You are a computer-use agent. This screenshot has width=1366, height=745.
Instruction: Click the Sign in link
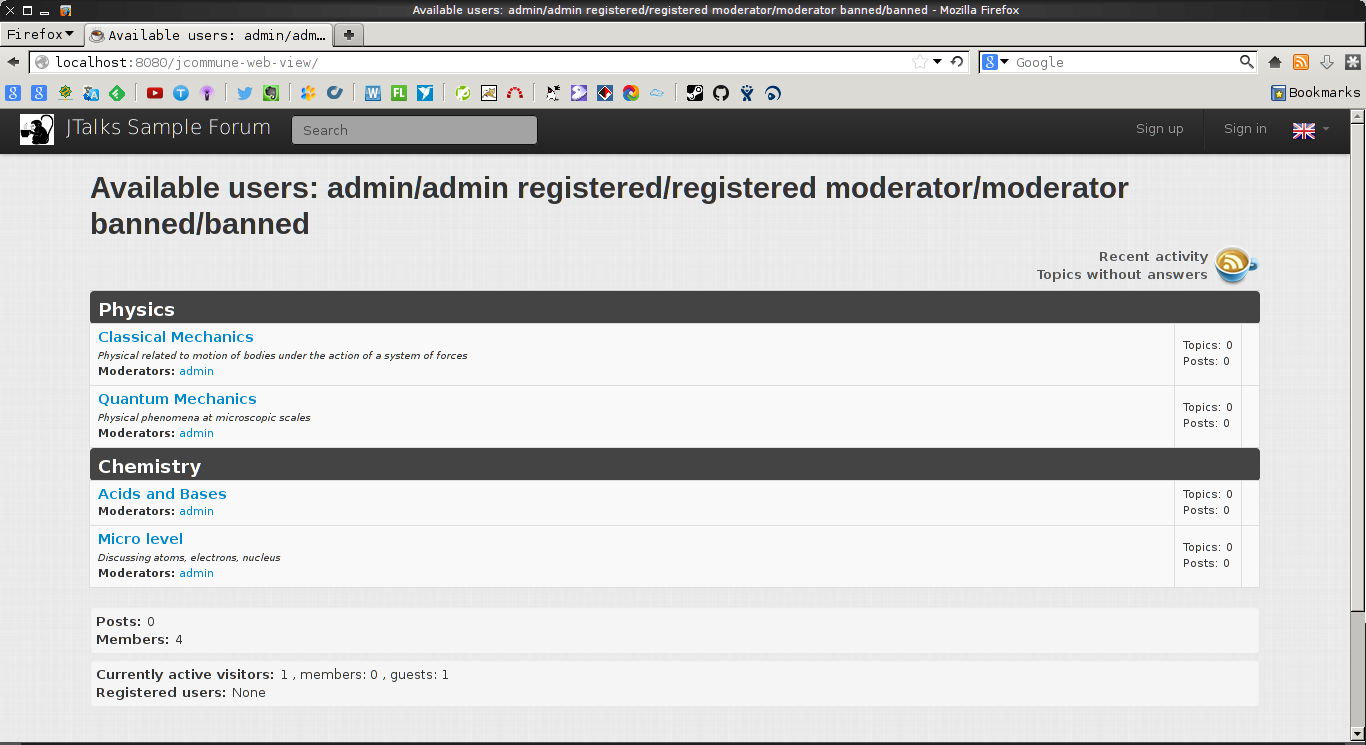click(x=1245, y=129)
